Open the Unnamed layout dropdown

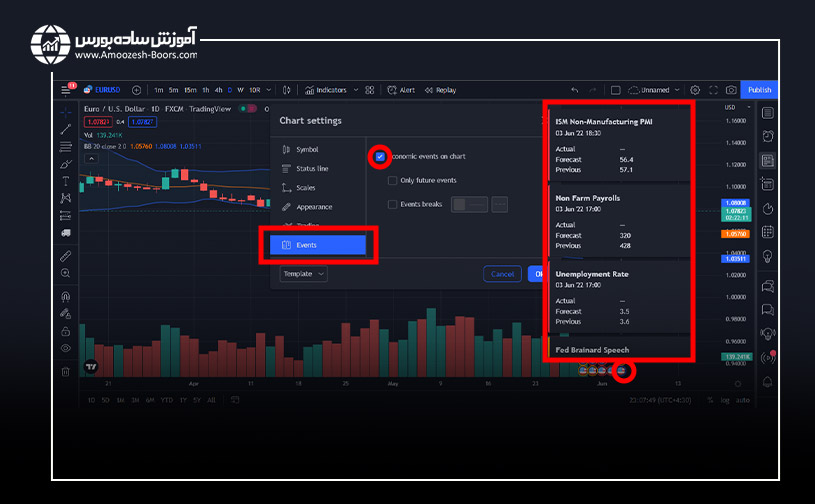[656, 90]
